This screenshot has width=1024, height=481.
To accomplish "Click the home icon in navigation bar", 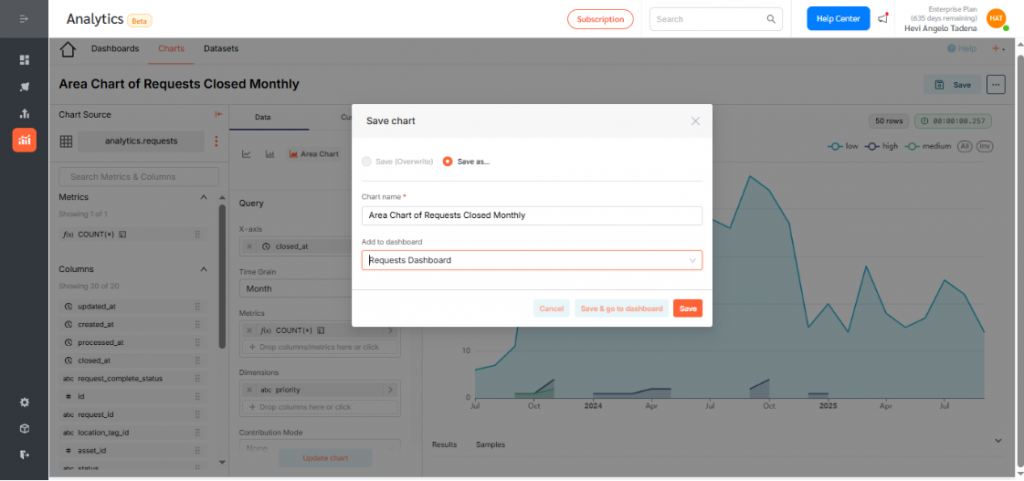I will coord(68,49).
